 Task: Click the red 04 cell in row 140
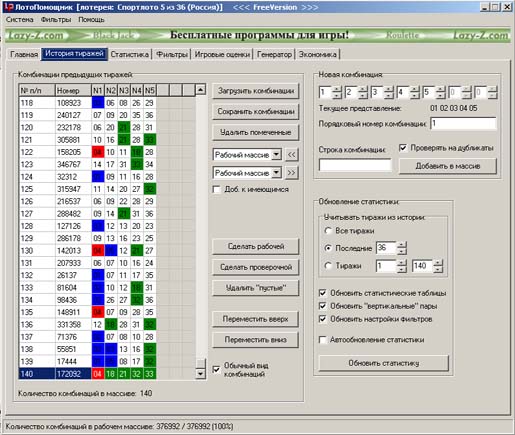tap(97, 374)
